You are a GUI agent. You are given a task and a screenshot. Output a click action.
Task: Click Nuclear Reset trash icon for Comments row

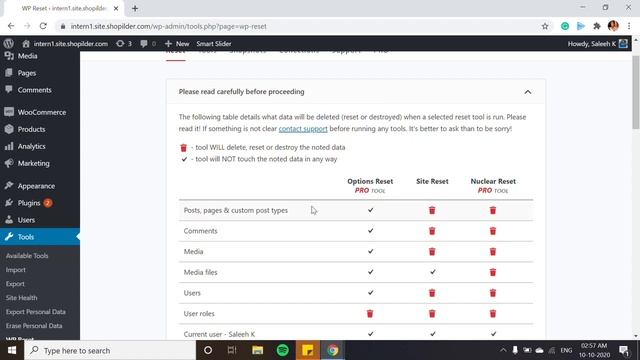(493, 231)
